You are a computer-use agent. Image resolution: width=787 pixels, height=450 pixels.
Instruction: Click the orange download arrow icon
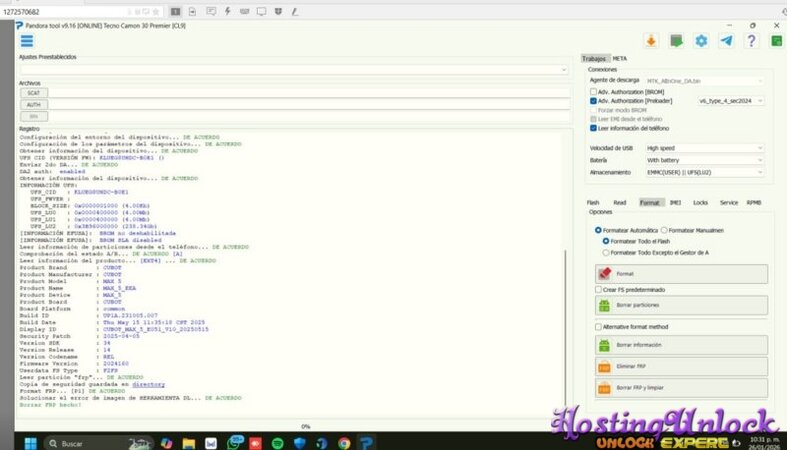point(650,41)
